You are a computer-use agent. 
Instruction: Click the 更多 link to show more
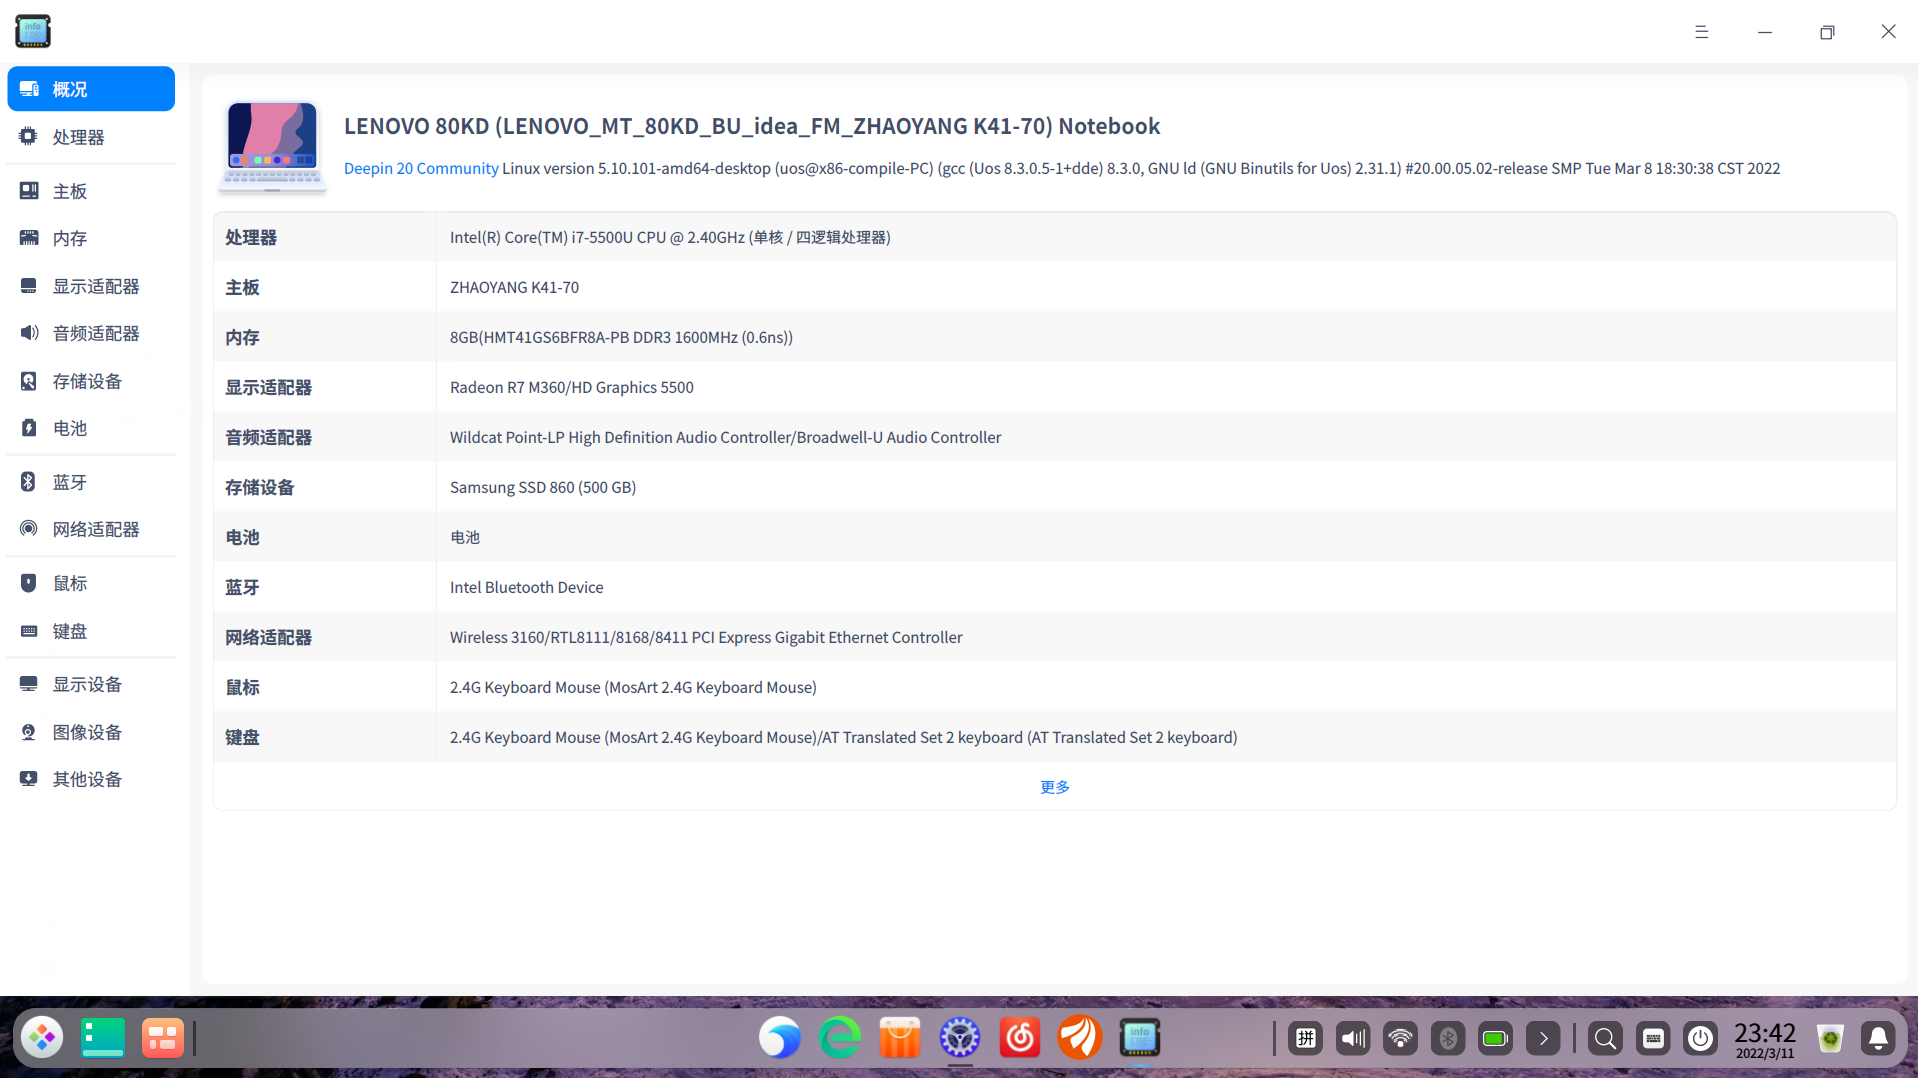click(1055, 787)
